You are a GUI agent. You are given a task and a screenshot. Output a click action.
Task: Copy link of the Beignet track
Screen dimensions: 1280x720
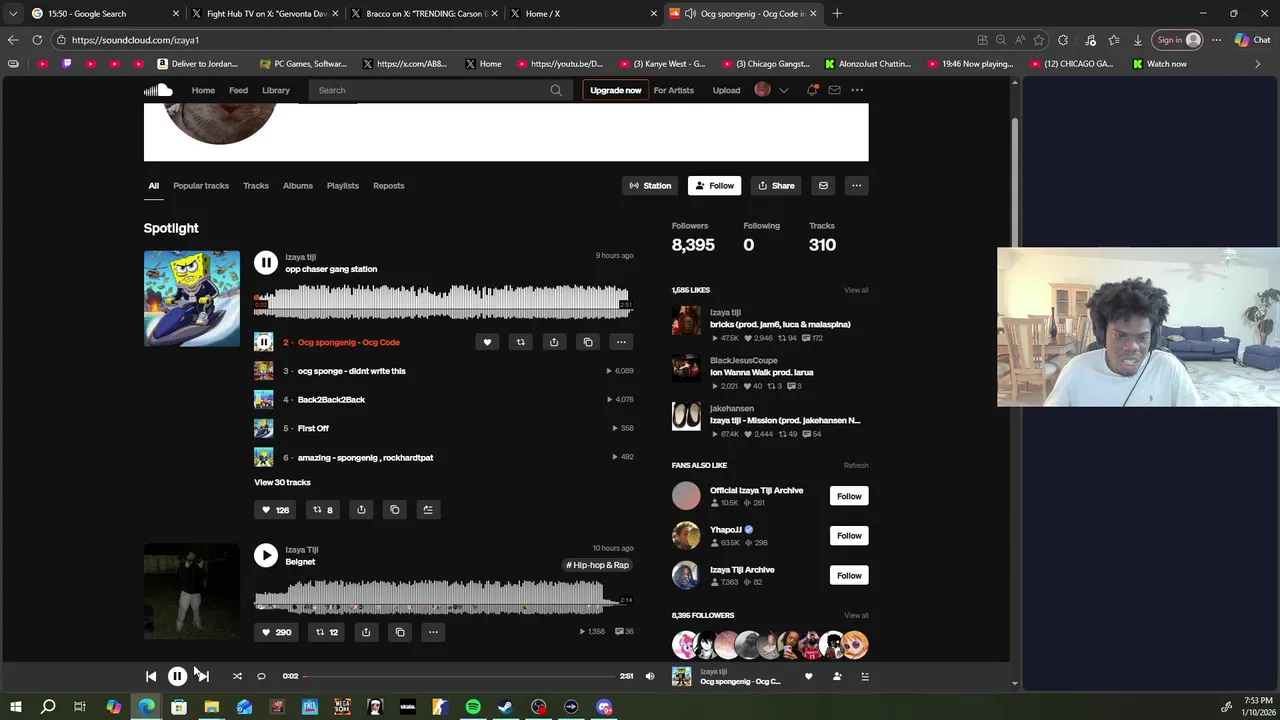click(400, 632)
